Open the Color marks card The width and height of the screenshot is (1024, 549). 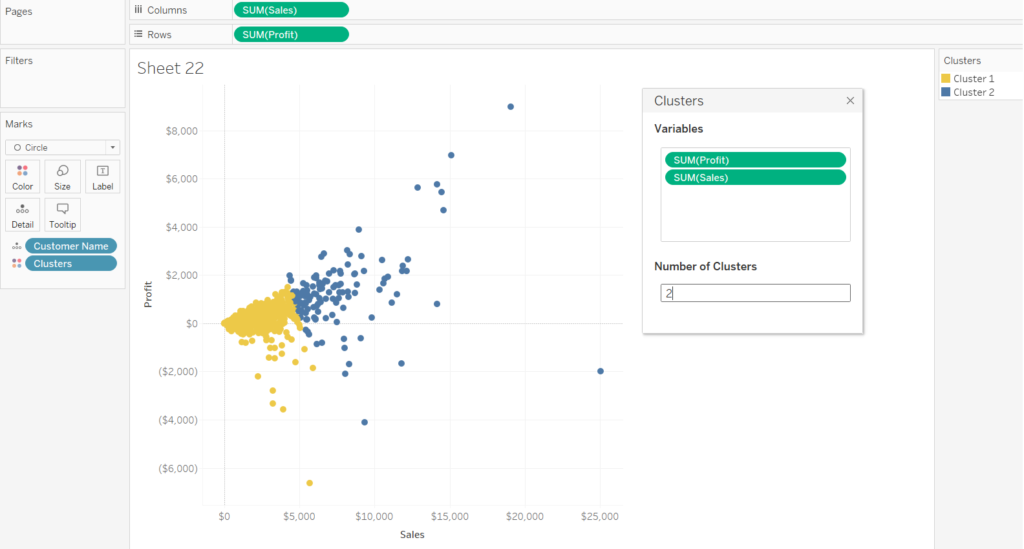coord(22,176)
